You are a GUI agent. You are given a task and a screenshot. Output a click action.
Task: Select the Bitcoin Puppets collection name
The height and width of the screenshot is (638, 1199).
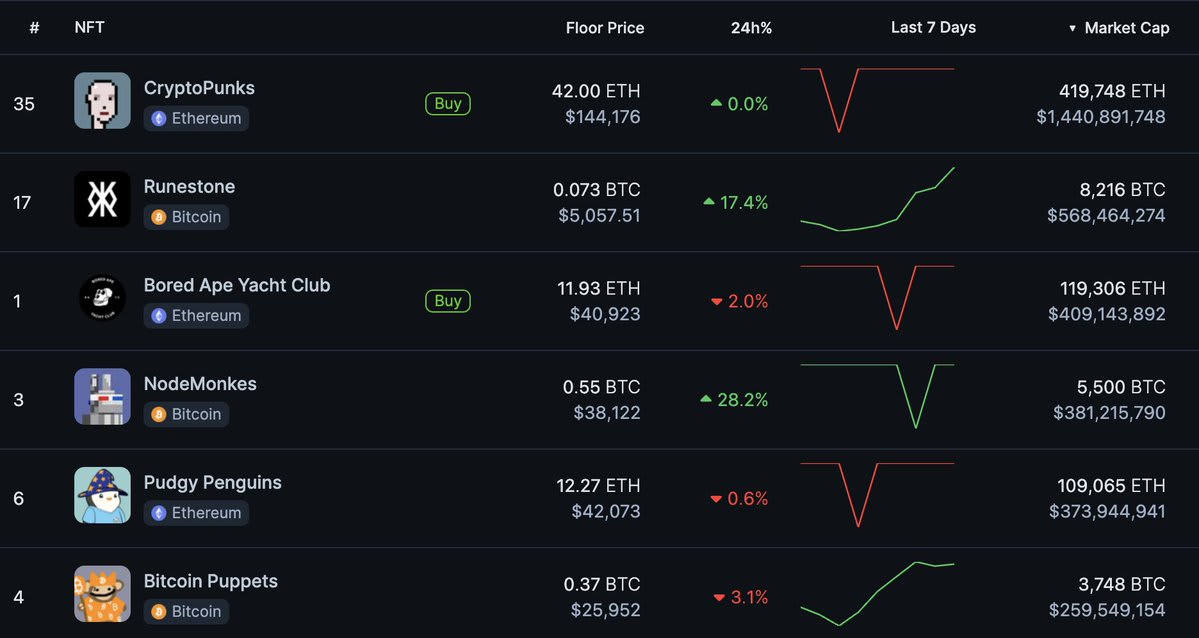pyautogui.click(x=211, y=581)
